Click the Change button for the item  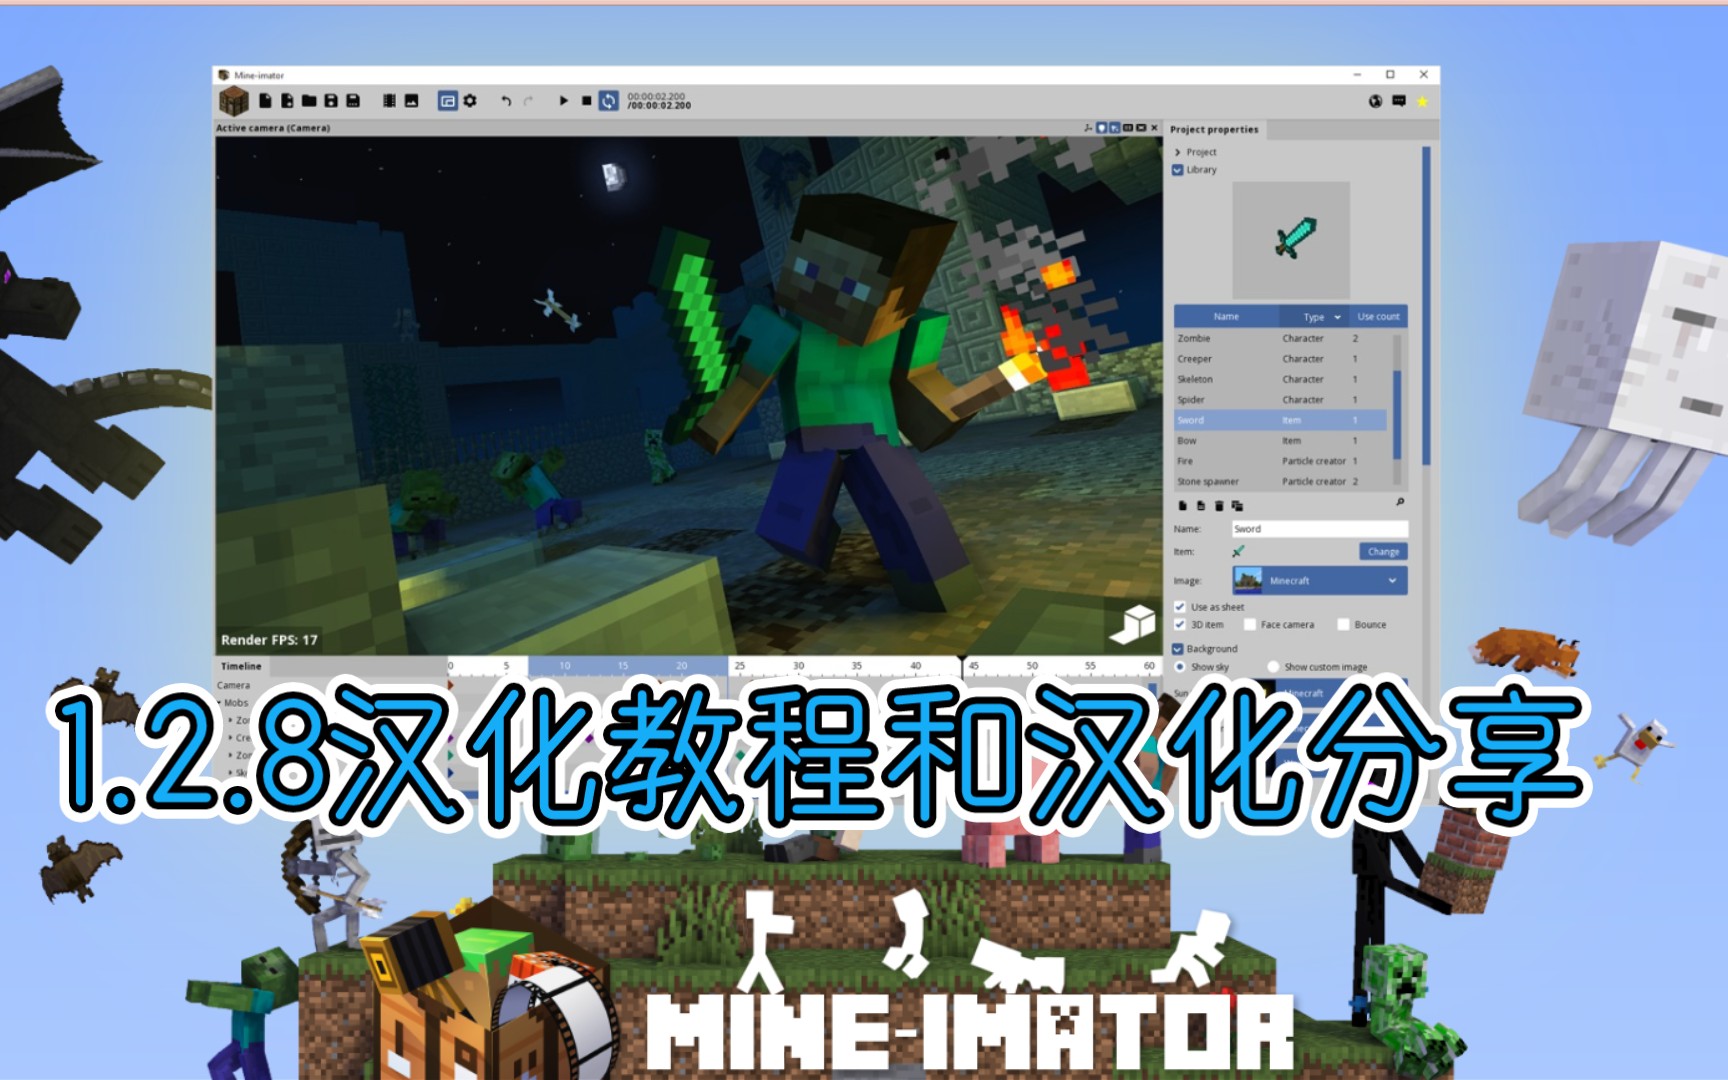[1384, 551]
